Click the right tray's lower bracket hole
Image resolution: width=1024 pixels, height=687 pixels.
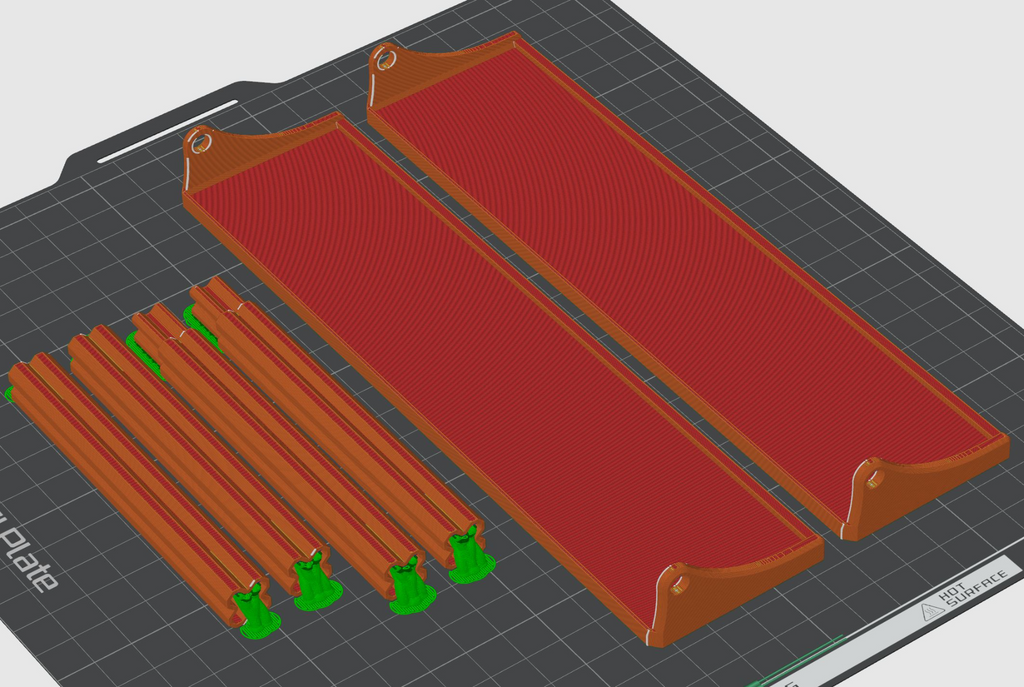point(872,481)
